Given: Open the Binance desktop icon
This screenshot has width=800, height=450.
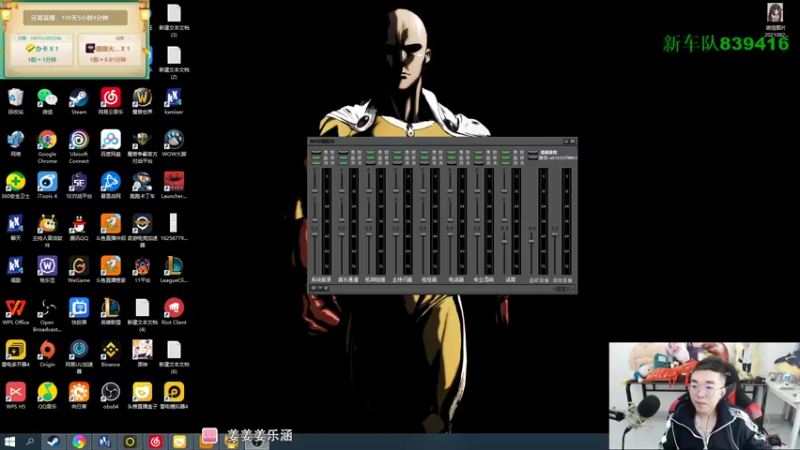Looking at the screenshot, I should [x=110, y=354].
